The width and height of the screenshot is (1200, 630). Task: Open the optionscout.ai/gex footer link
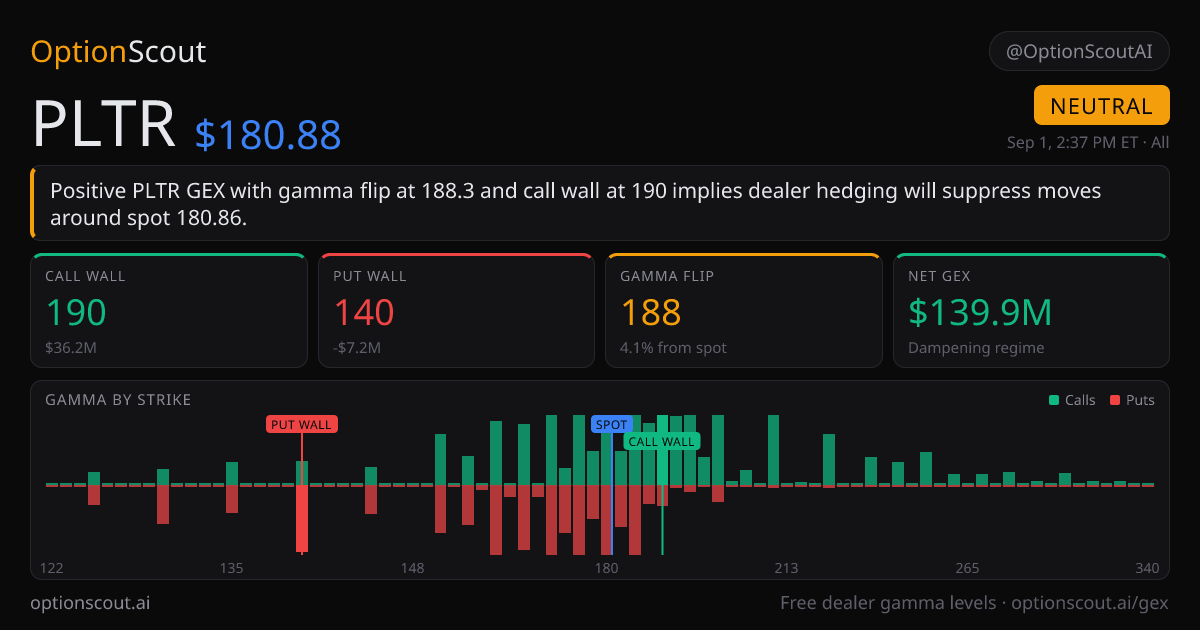[x=1090, y=603]
